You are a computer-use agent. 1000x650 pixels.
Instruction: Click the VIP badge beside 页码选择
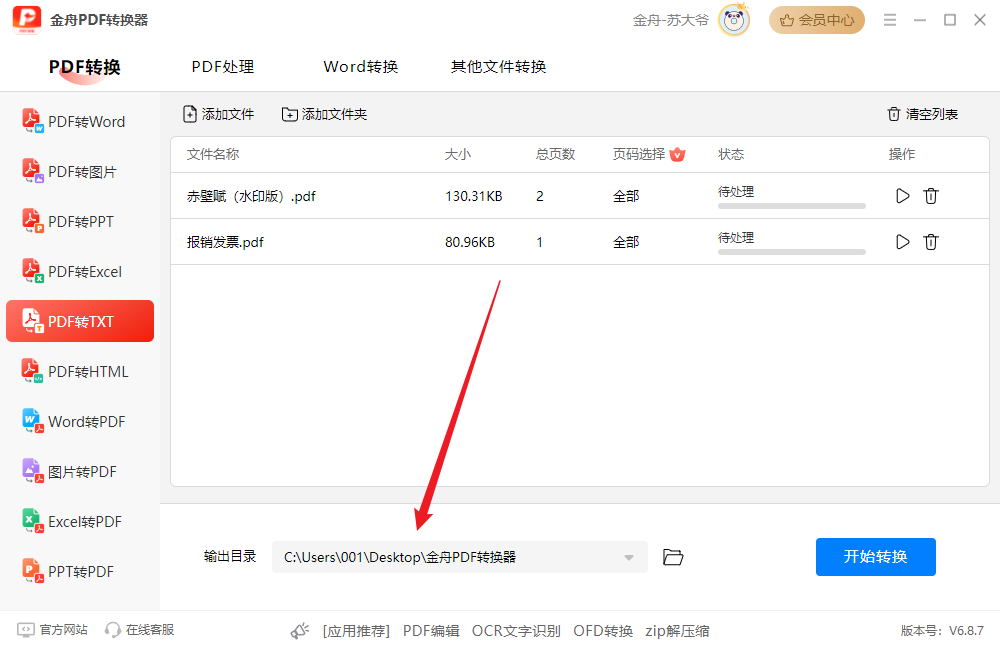tap(677, 154)
